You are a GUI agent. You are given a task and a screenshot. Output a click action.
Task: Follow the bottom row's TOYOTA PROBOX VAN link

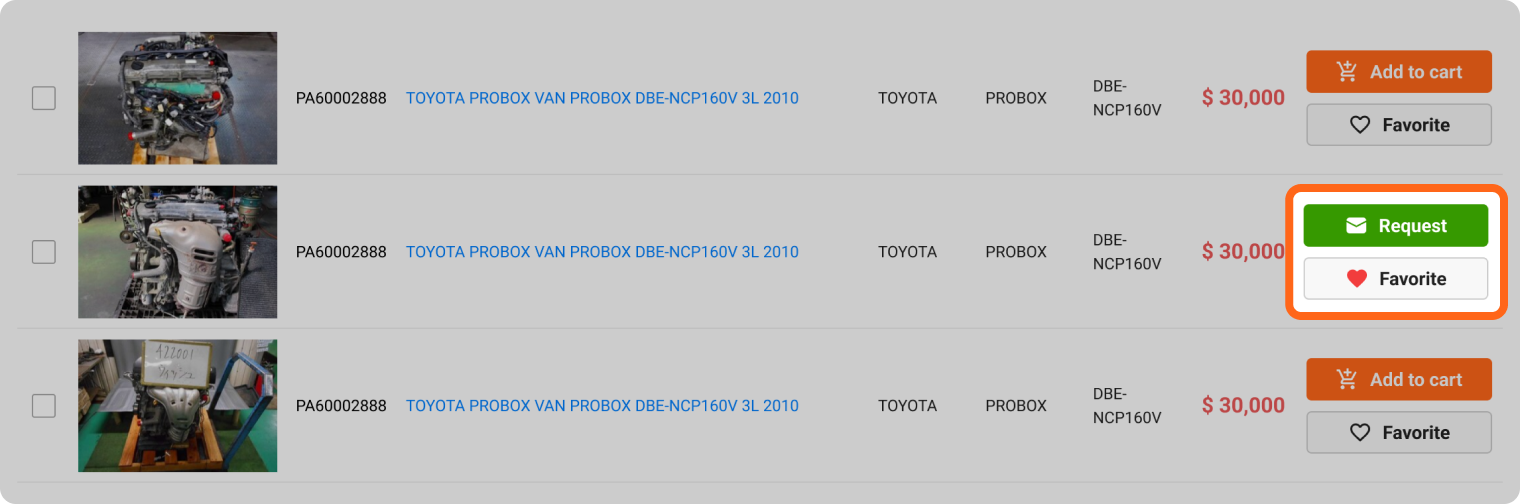[x=602, y=406]
